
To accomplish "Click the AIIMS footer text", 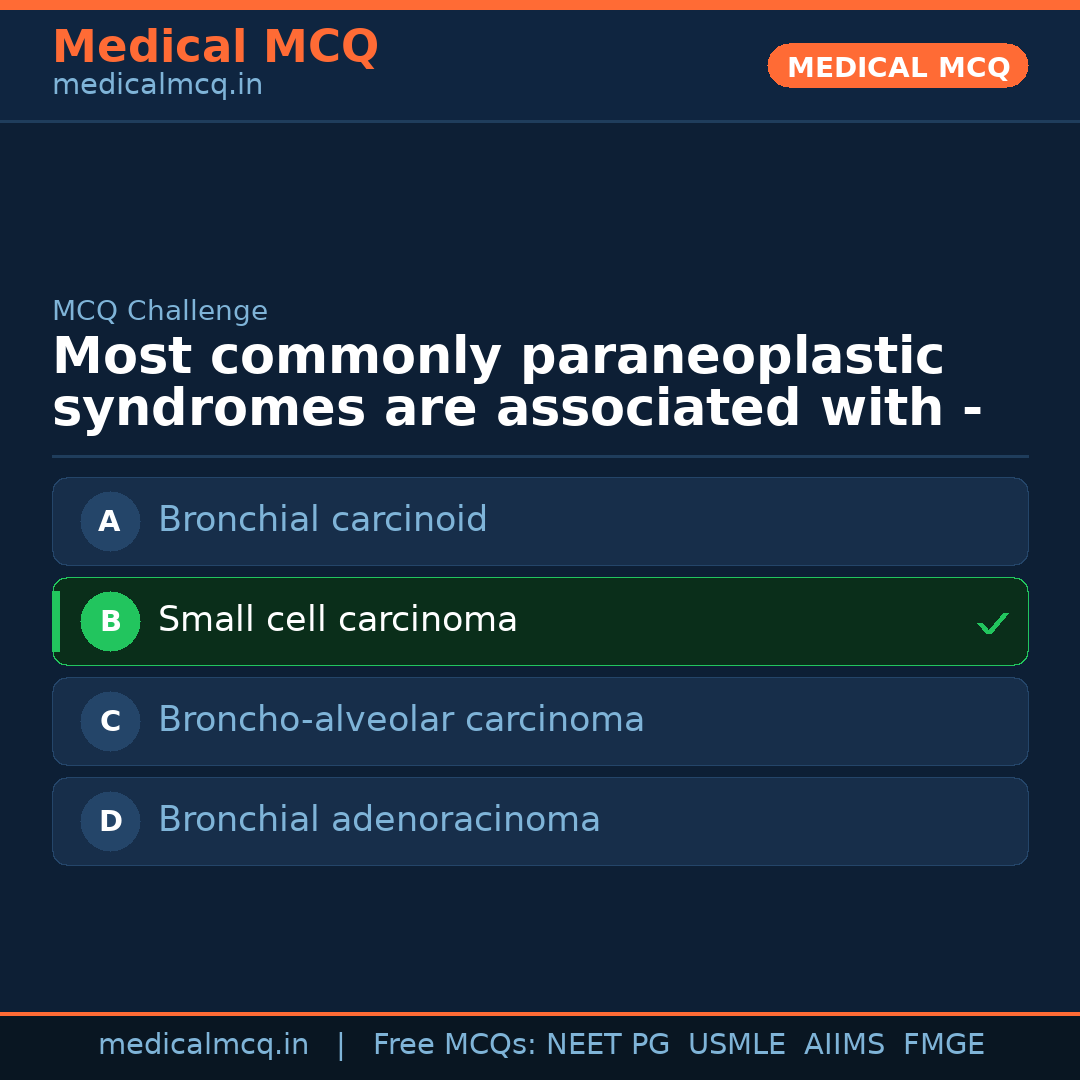I will pyautogui.click(x=844, y=1045).
